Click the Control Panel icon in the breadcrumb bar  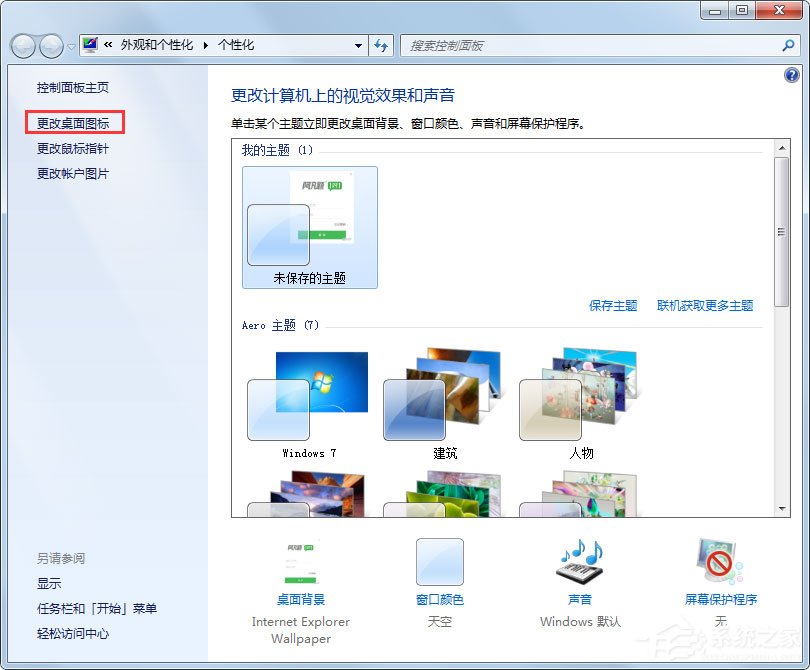click(88, 44)
